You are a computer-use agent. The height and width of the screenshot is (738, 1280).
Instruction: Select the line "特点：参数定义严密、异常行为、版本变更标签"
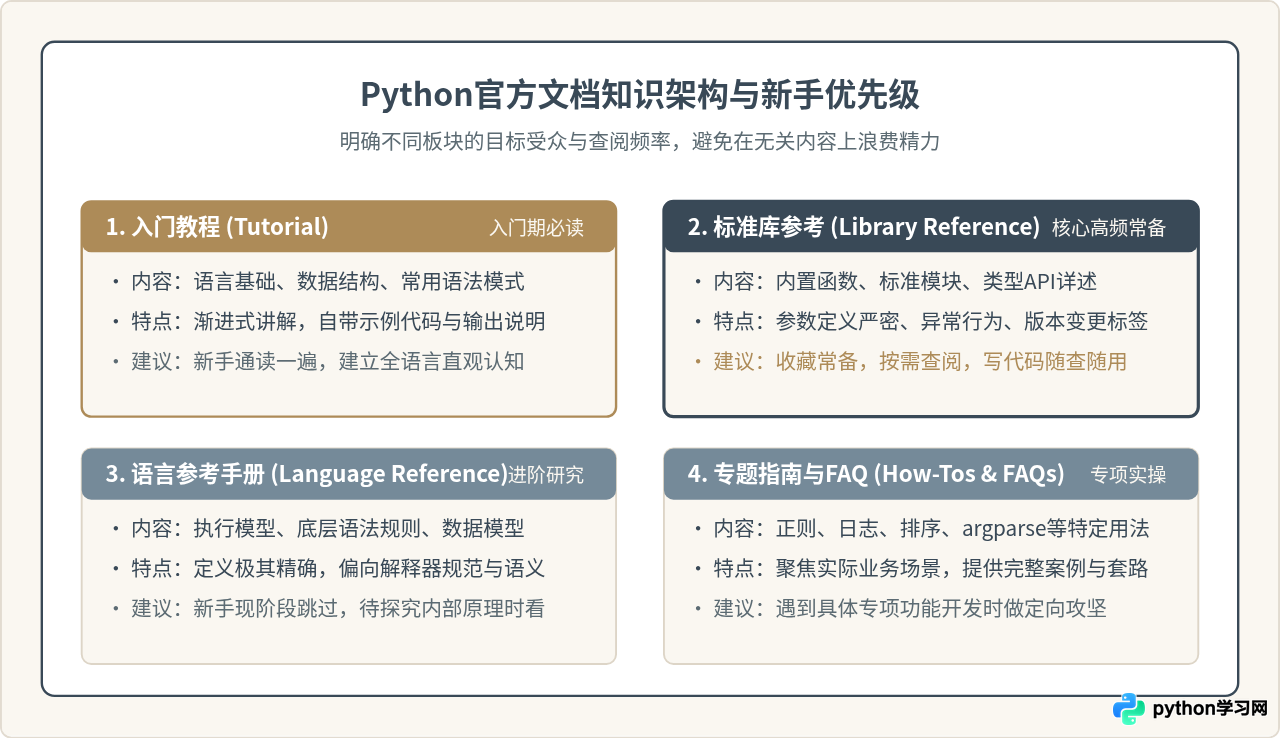931,322
